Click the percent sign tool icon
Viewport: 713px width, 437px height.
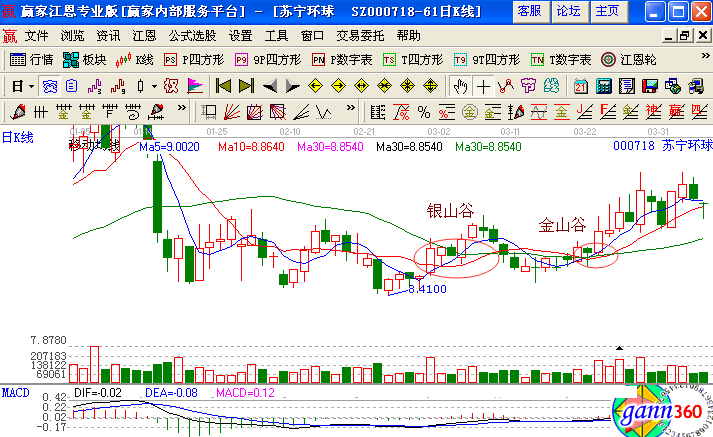pos(423,111)
